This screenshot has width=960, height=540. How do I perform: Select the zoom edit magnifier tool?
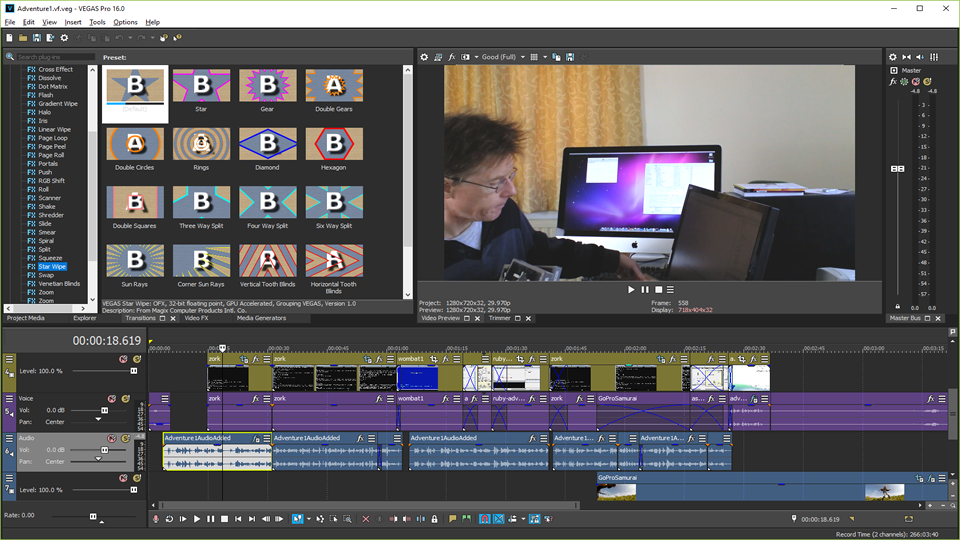click(x=347, y=519)
